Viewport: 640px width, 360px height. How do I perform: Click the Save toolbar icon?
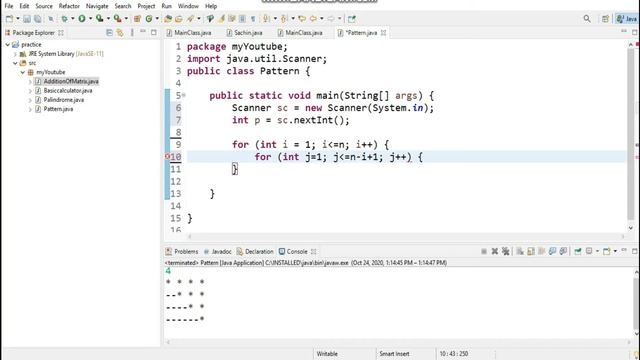click(x=27, y=18)
